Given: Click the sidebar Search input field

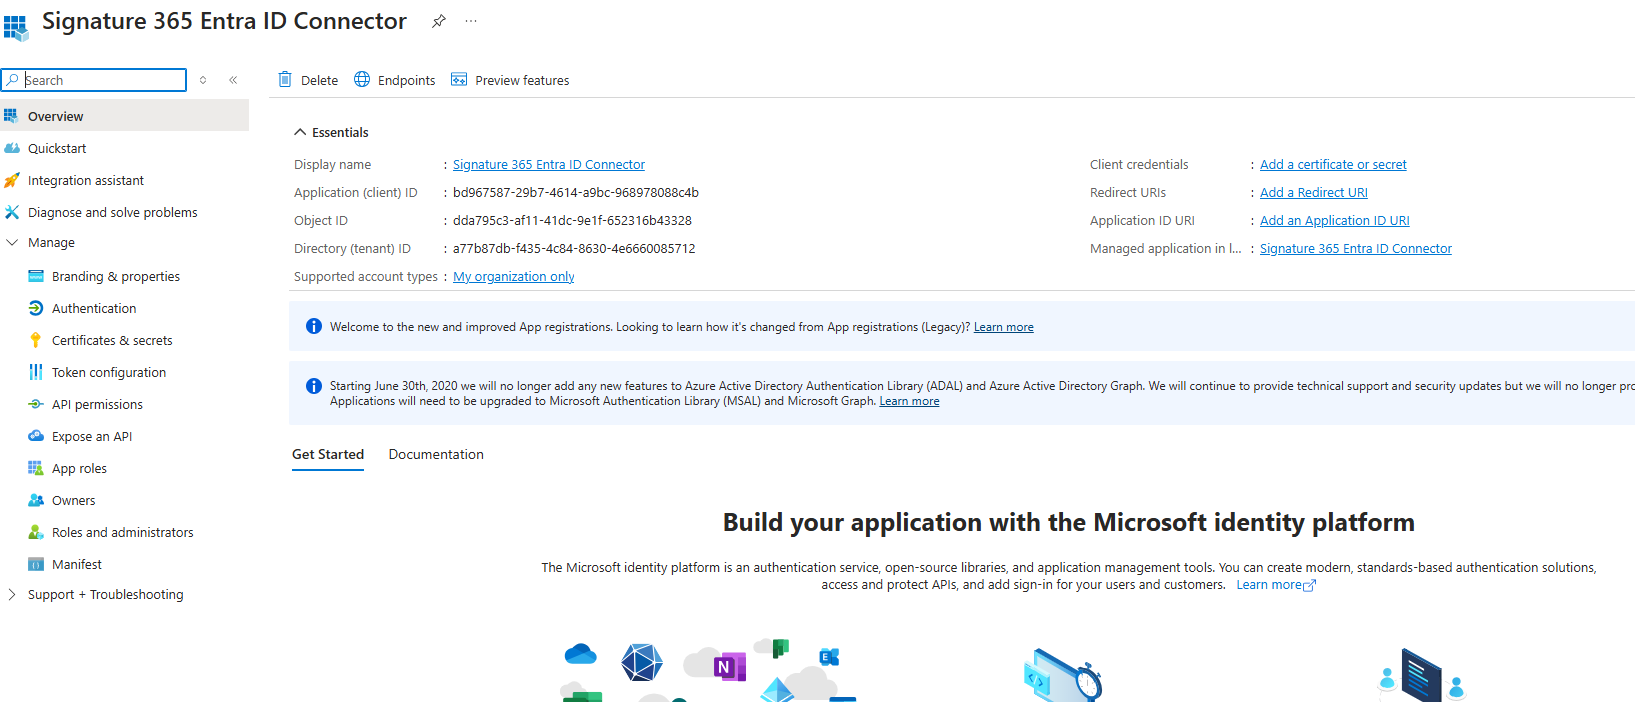Looking at the screenshot, I should coord(94,80).
